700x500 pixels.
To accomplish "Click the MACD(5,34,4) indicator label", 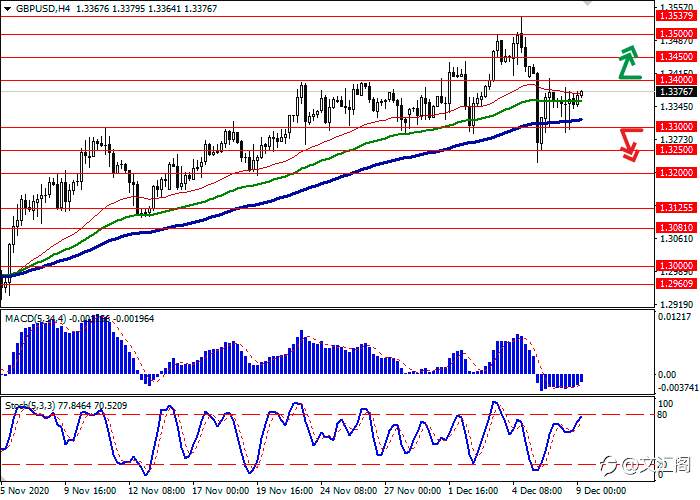I will click(x=35, y=319).
